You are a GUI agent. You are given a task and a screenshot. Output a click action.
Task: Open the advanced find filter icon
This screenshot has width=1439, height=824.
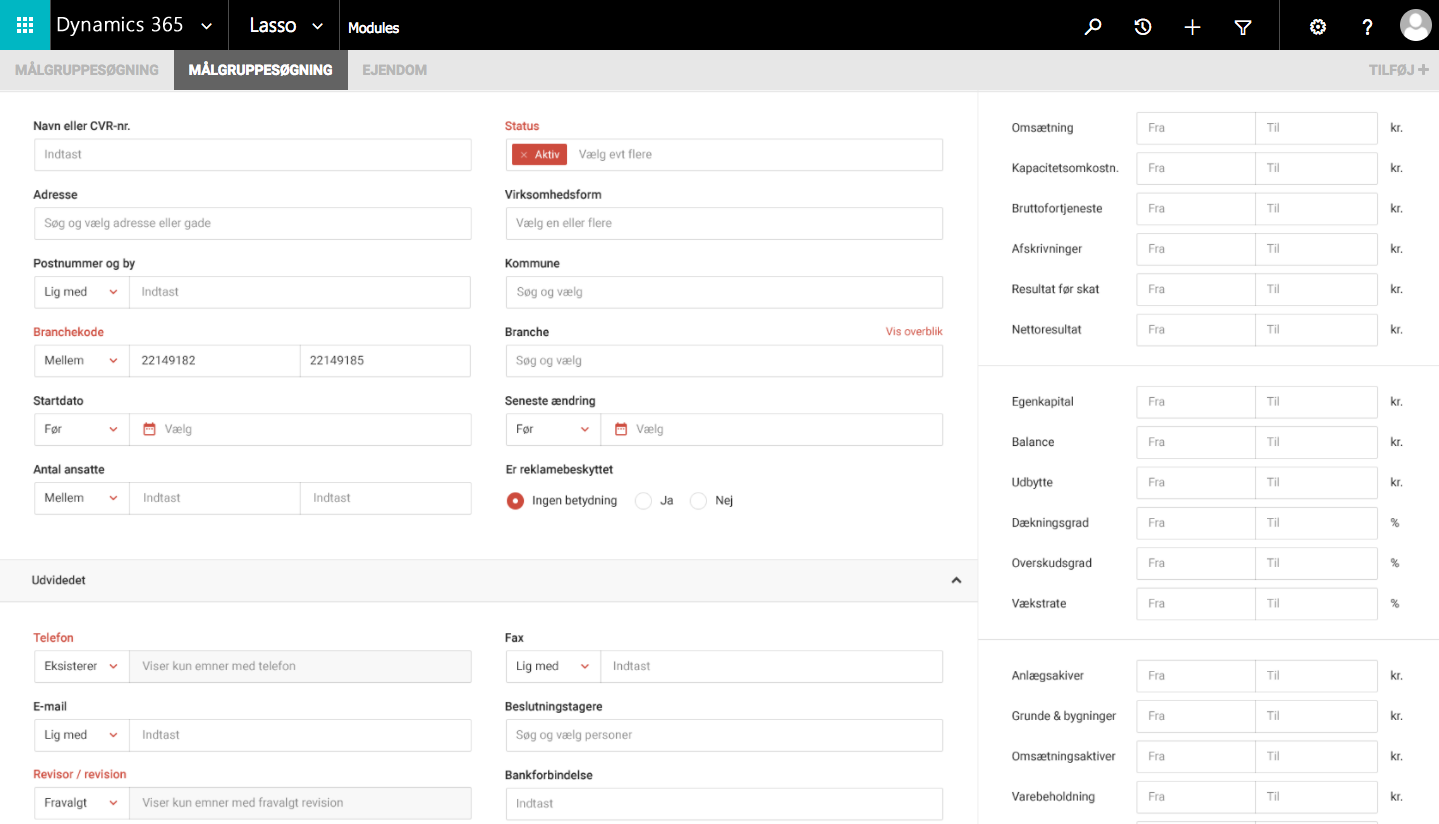[x=1243, y=27]
